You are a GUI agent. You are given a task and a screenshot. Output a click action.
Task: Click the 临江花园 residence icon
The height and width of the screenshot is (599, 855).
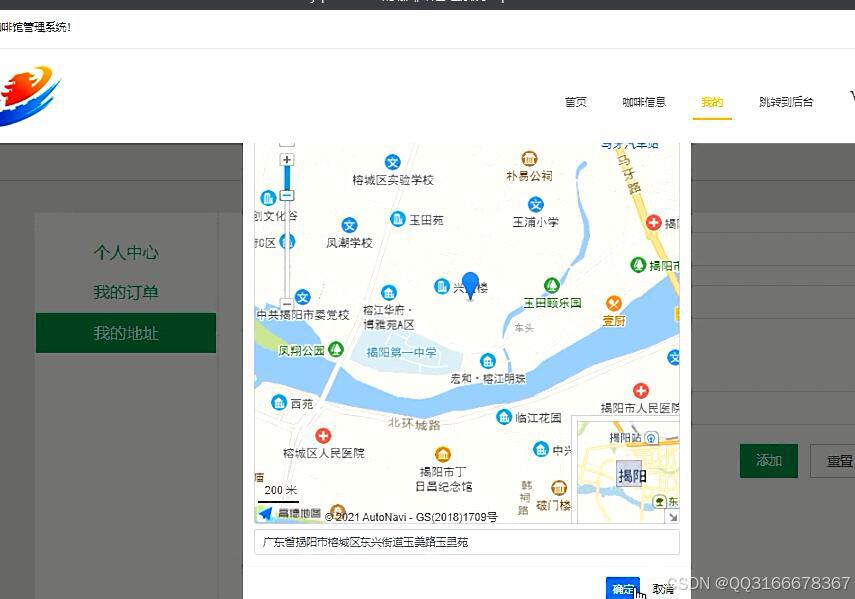[504, 417]
